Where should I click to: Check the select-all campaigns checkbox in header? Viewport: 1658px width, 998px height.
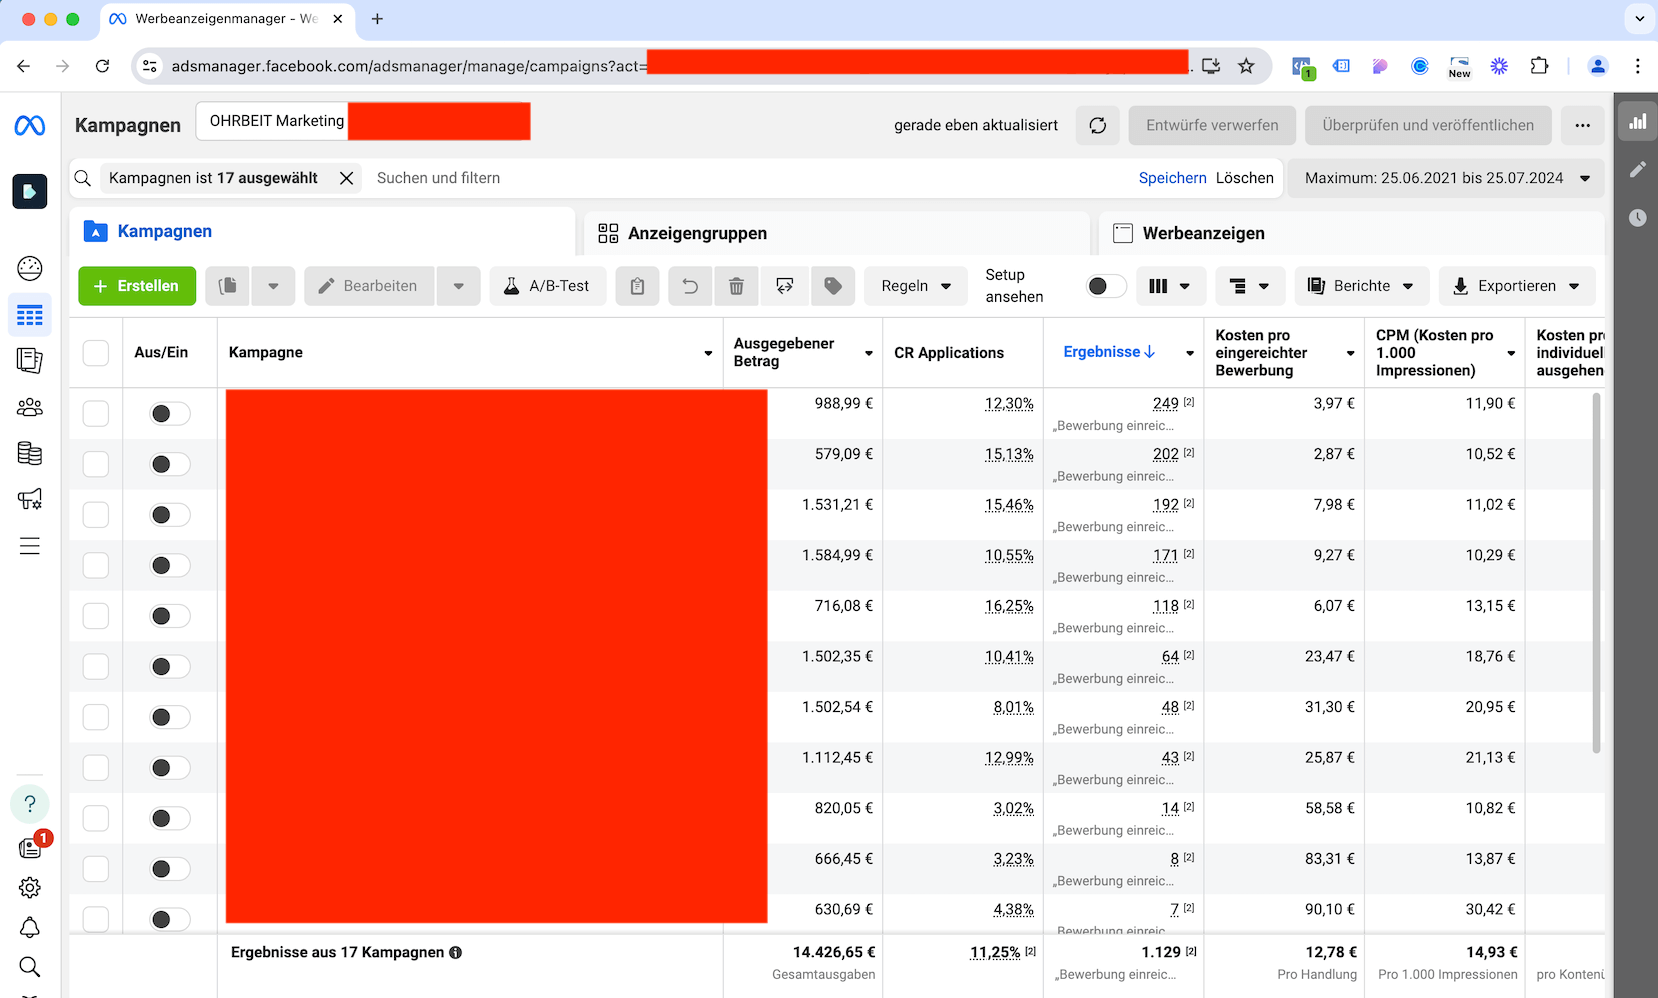[x=96, y=353]
